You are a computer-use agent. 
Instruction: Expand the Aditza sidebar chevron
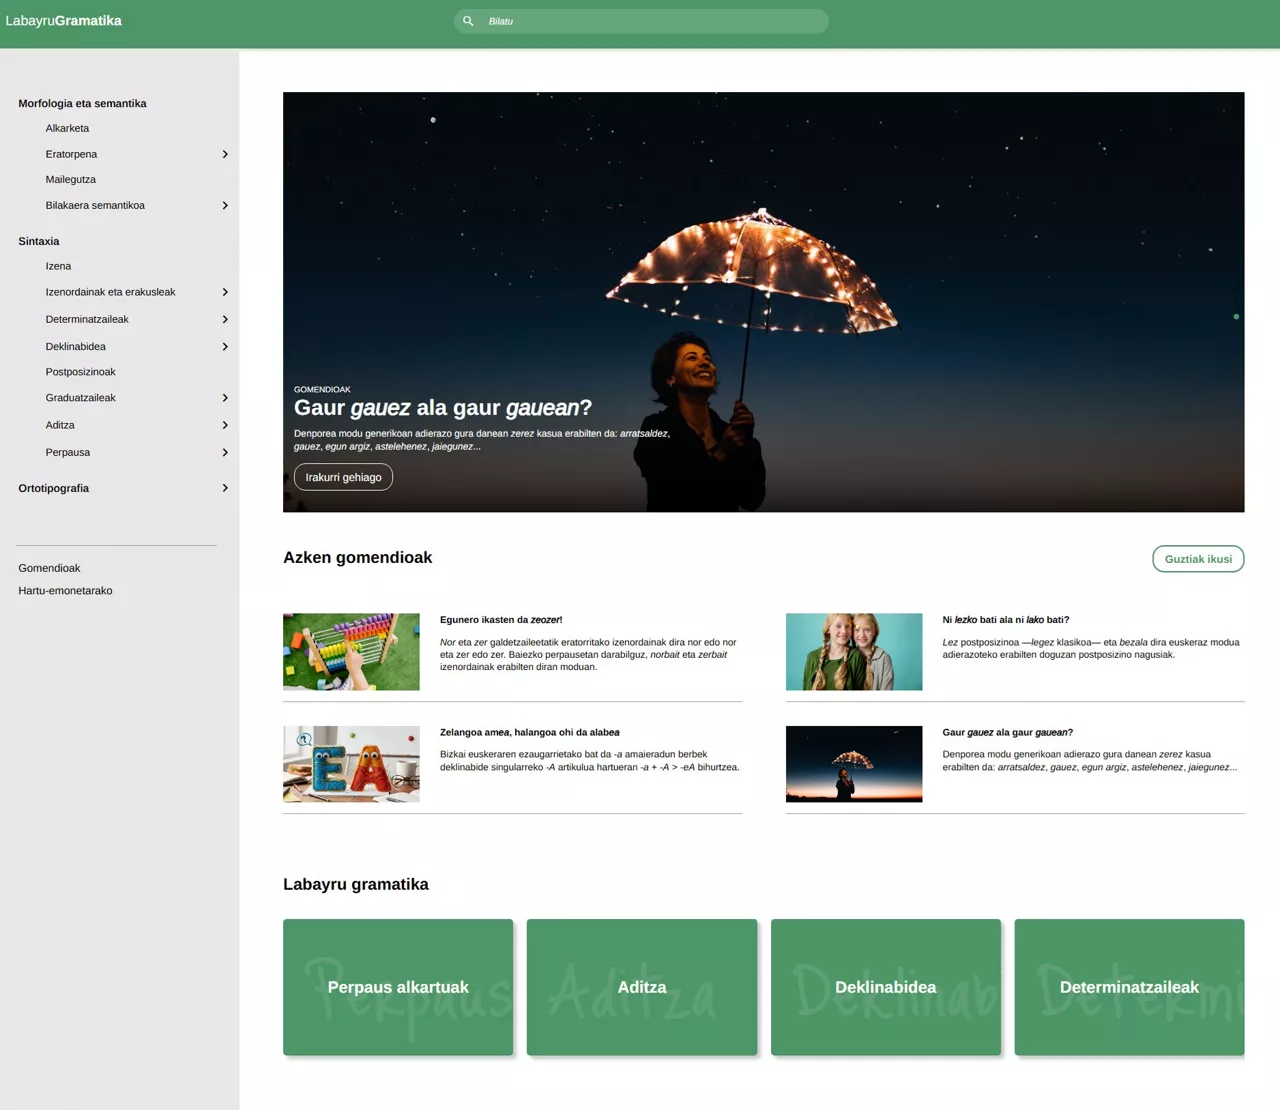(x=225, y=425)
